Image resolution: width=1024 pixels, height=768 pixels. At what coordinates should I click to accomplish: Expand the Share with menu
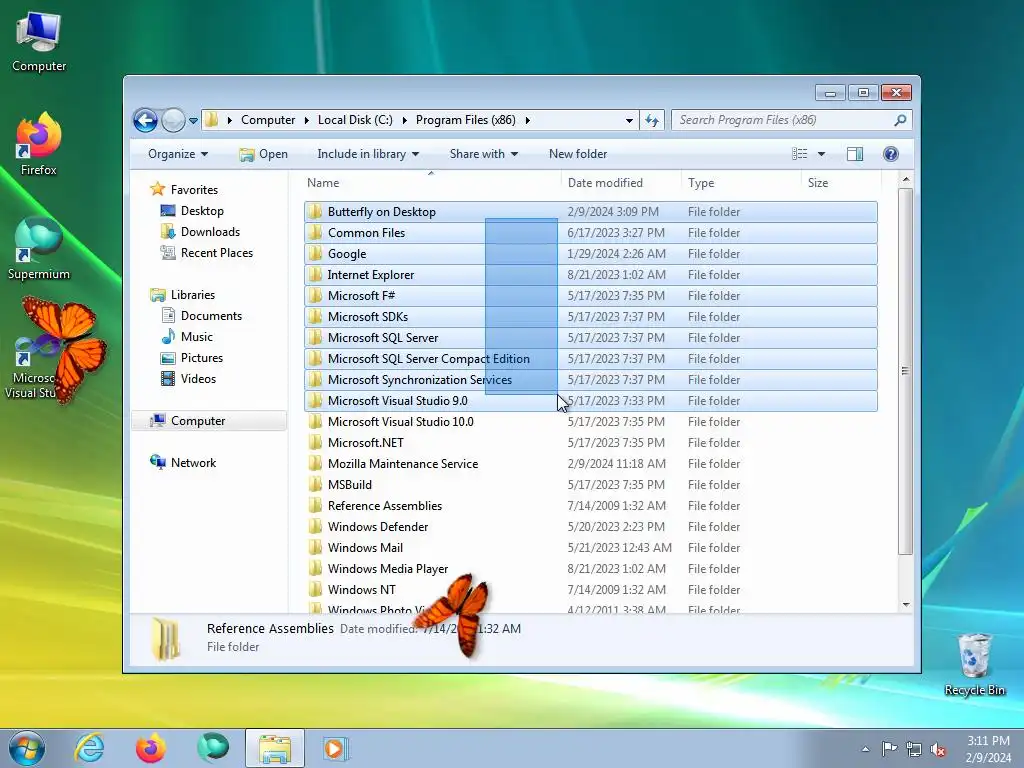pyautogui.click(x=483, y=154)
